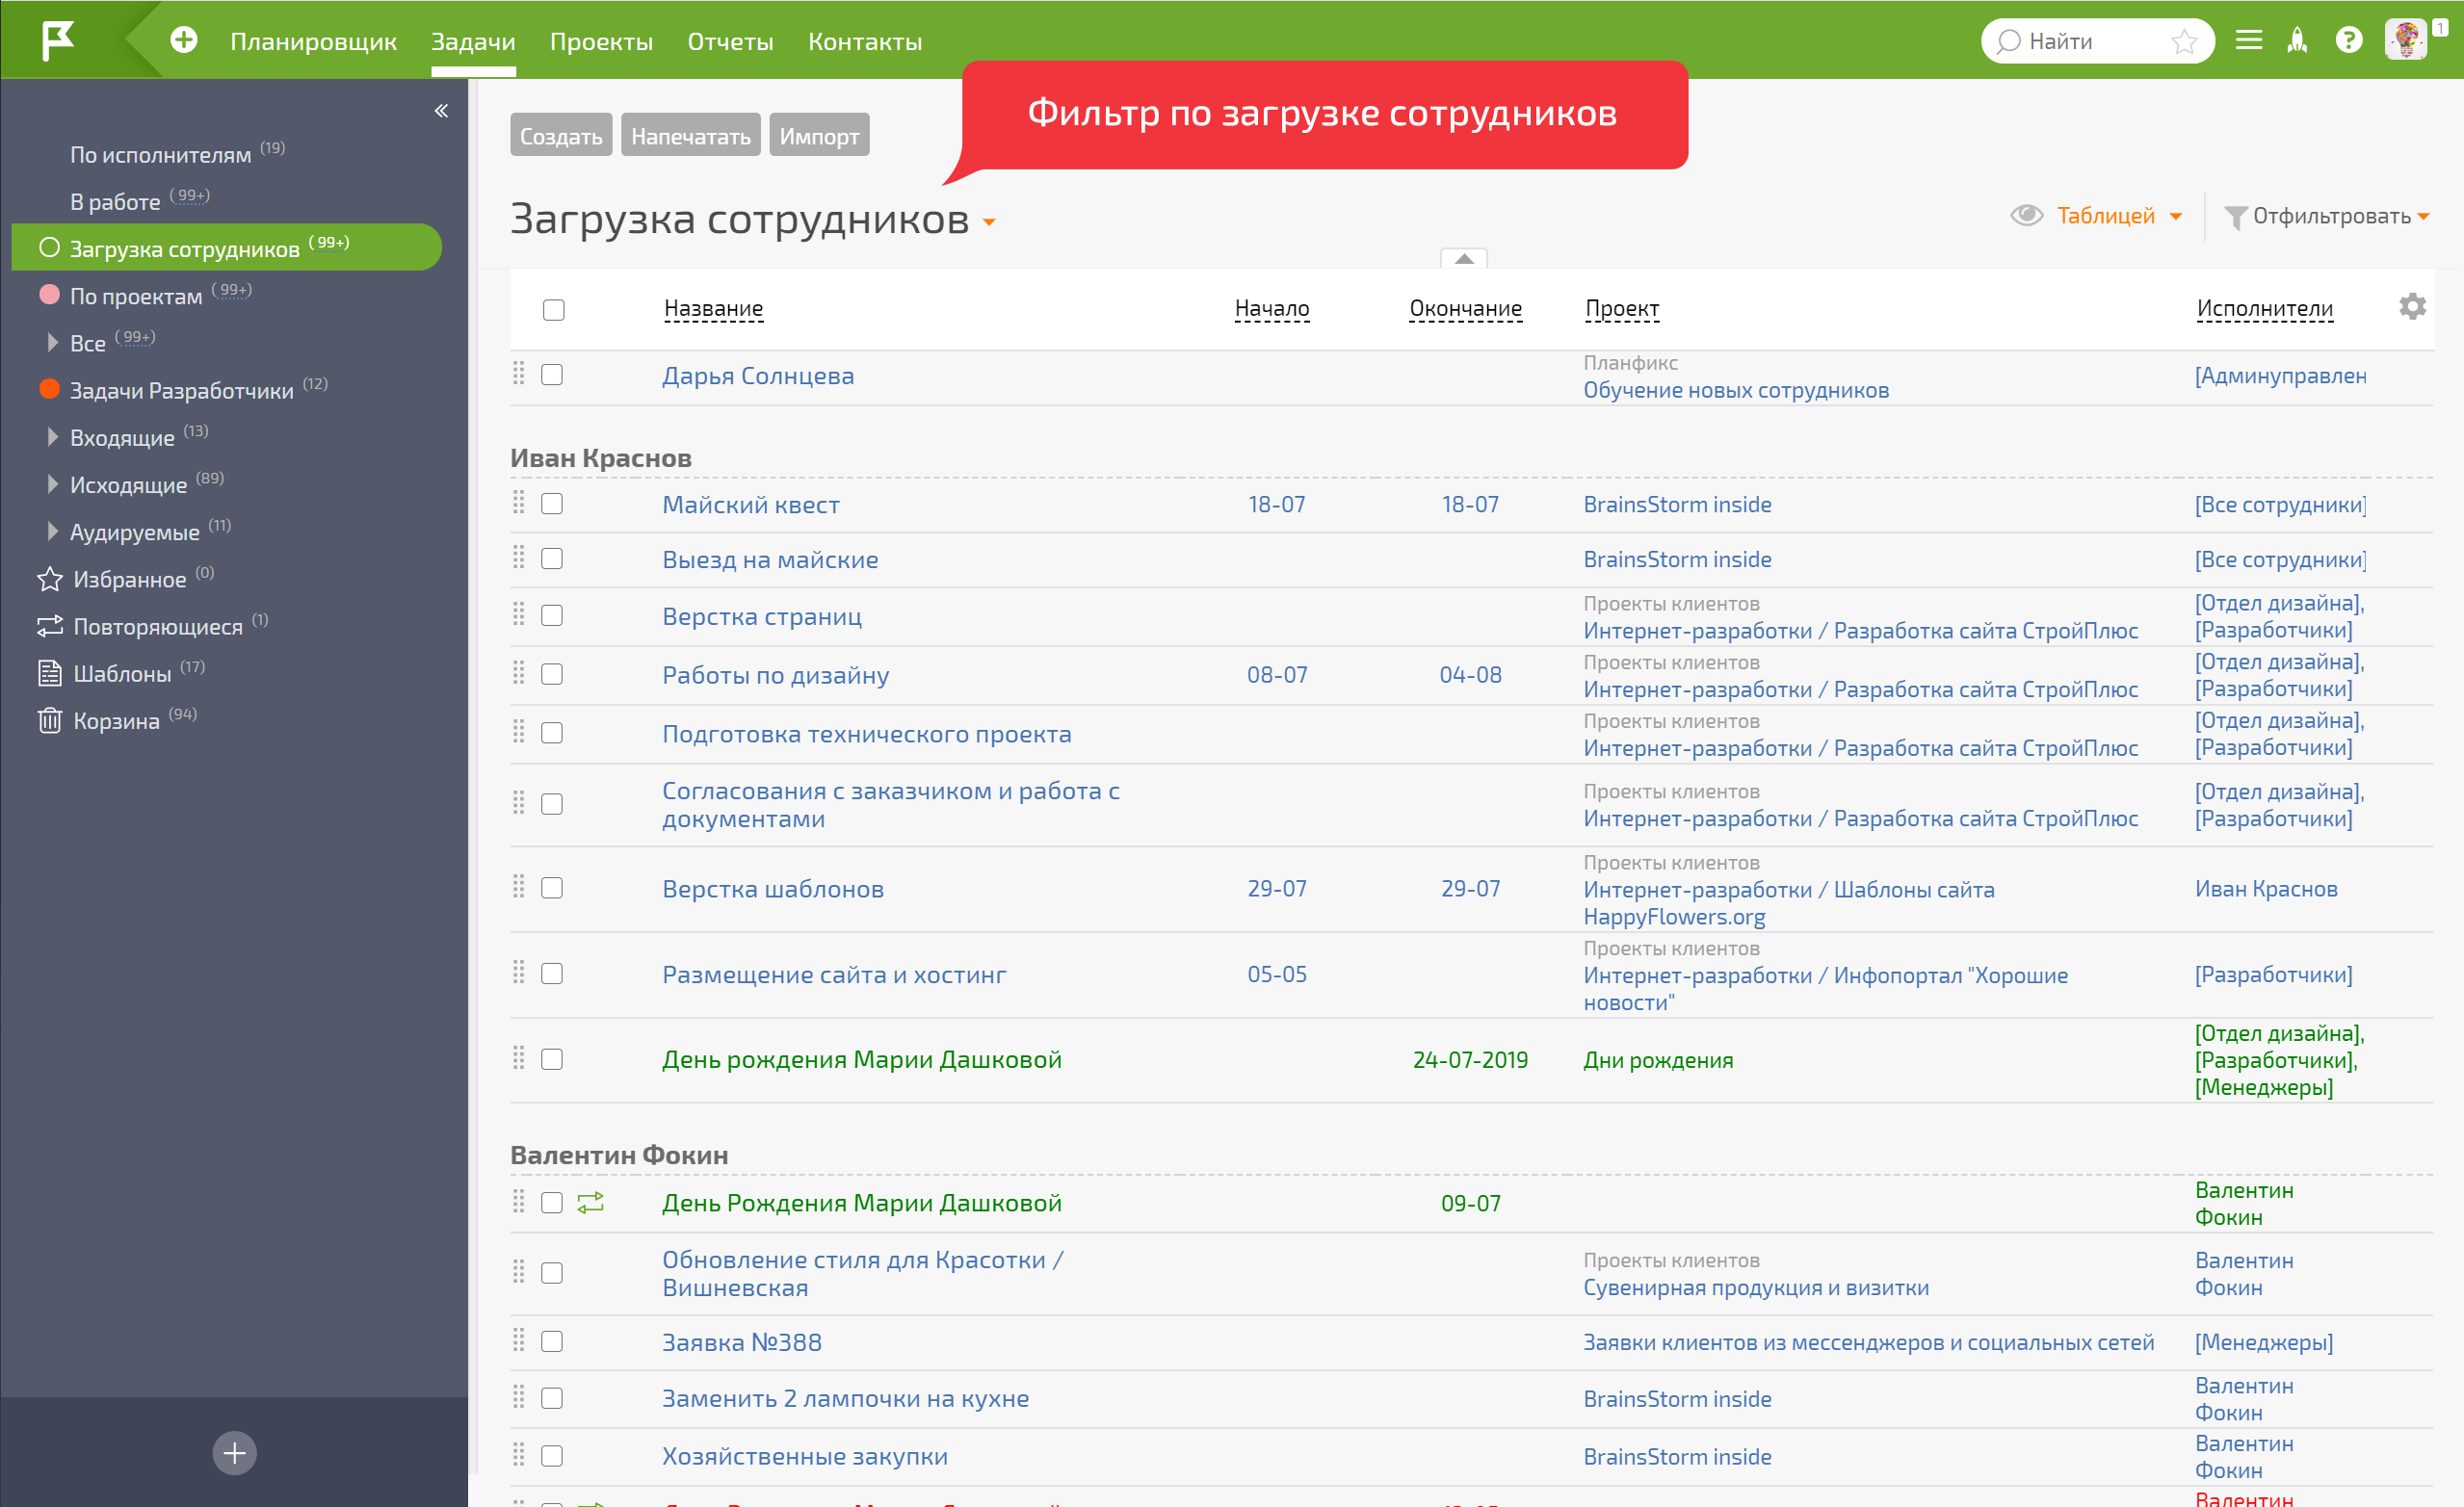Grab handle of Заявка №388 row

tap(518, 1340)
